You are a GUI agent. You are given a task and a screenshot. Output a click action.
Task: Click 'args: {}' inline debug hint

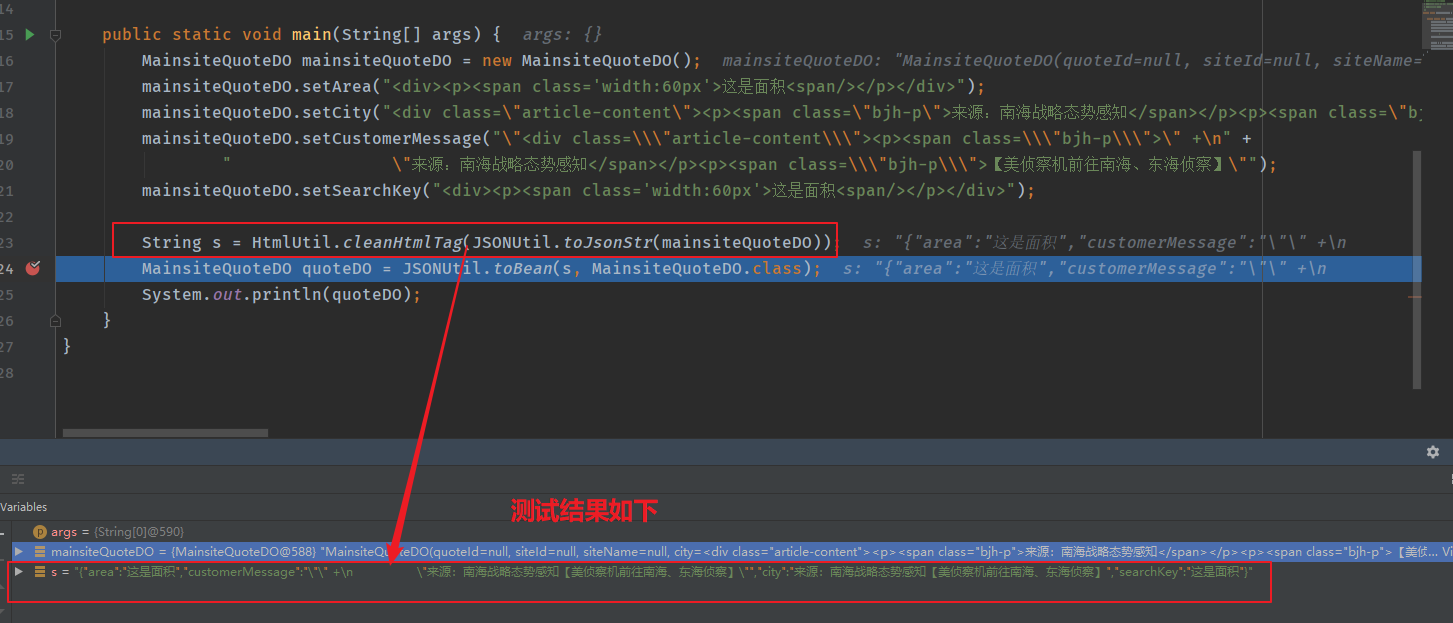(x=563, y=34)
